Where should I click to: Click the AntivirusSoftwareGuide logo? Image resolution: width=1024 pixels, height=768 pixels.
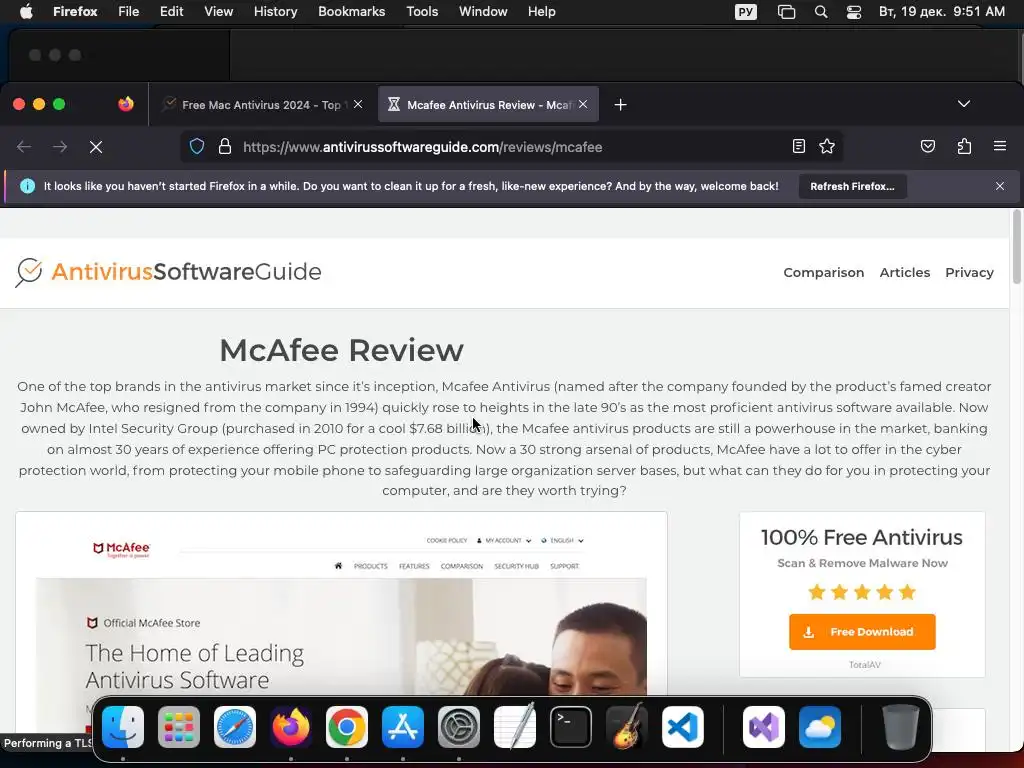pos(168,272)
